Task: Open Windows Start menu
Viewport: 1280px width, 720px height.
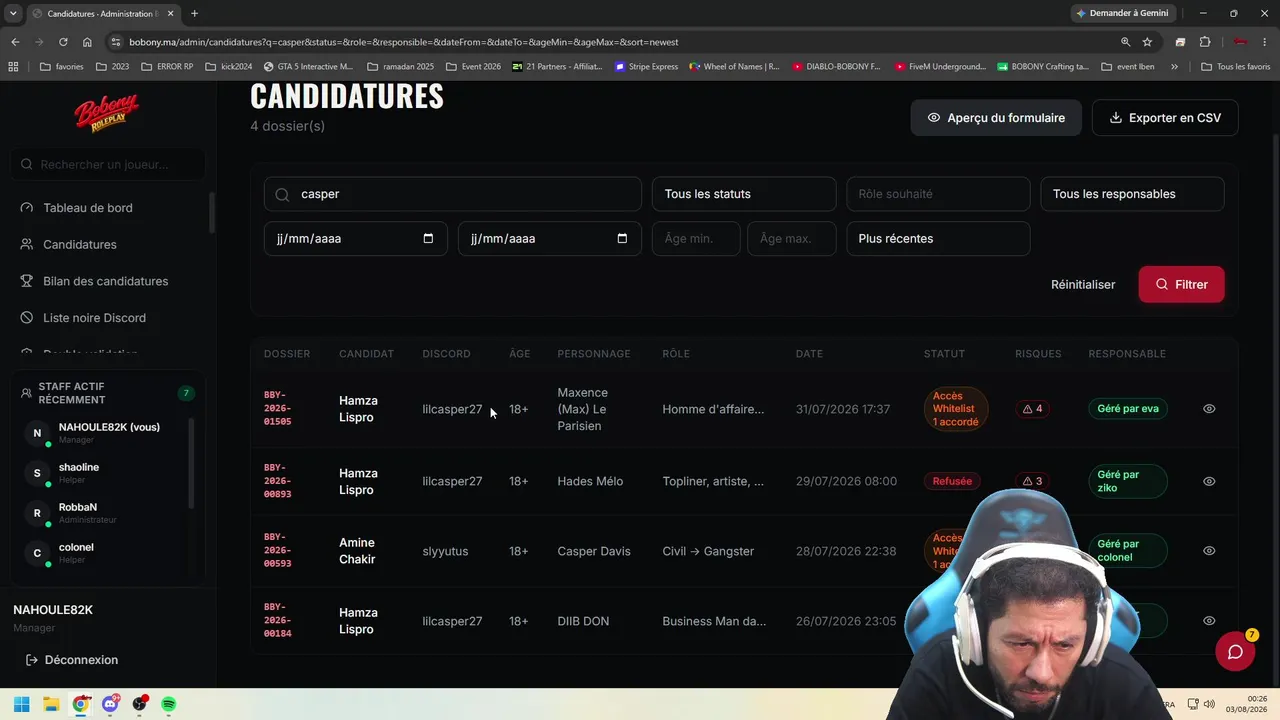Action: (22, 704)
